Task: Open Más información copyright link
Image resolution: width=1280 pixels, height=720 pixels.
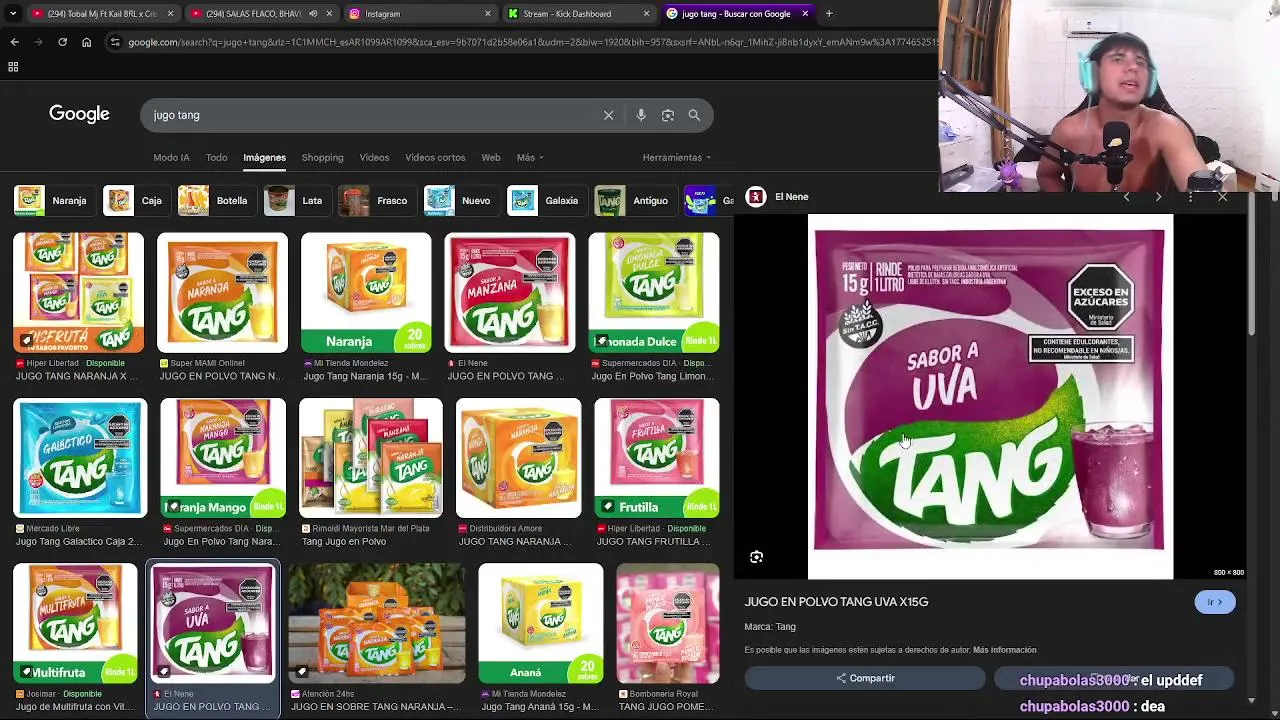Action: tap(1004, 650)
